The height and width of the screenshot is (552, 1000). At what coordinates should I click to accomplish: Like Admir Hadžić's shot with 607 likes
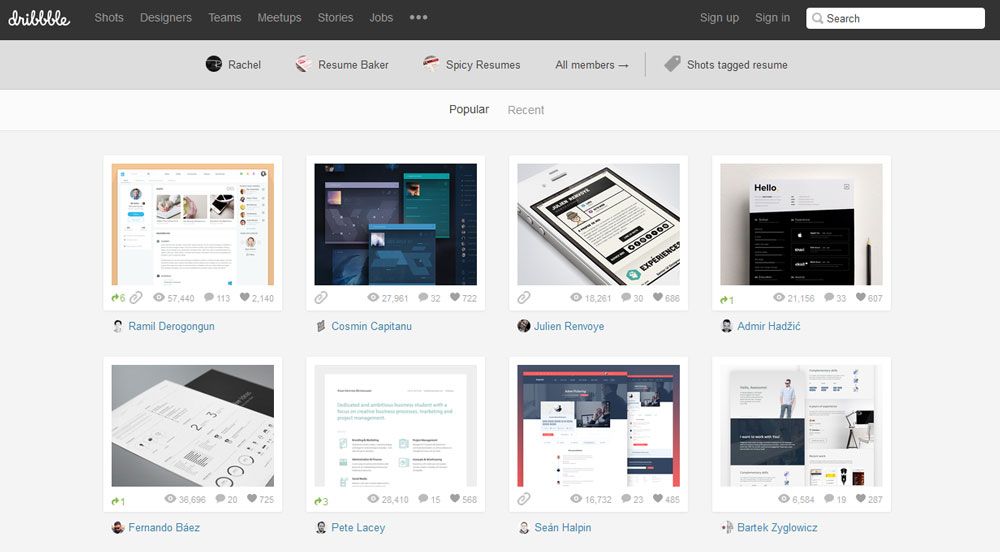[x=860, y=297]
